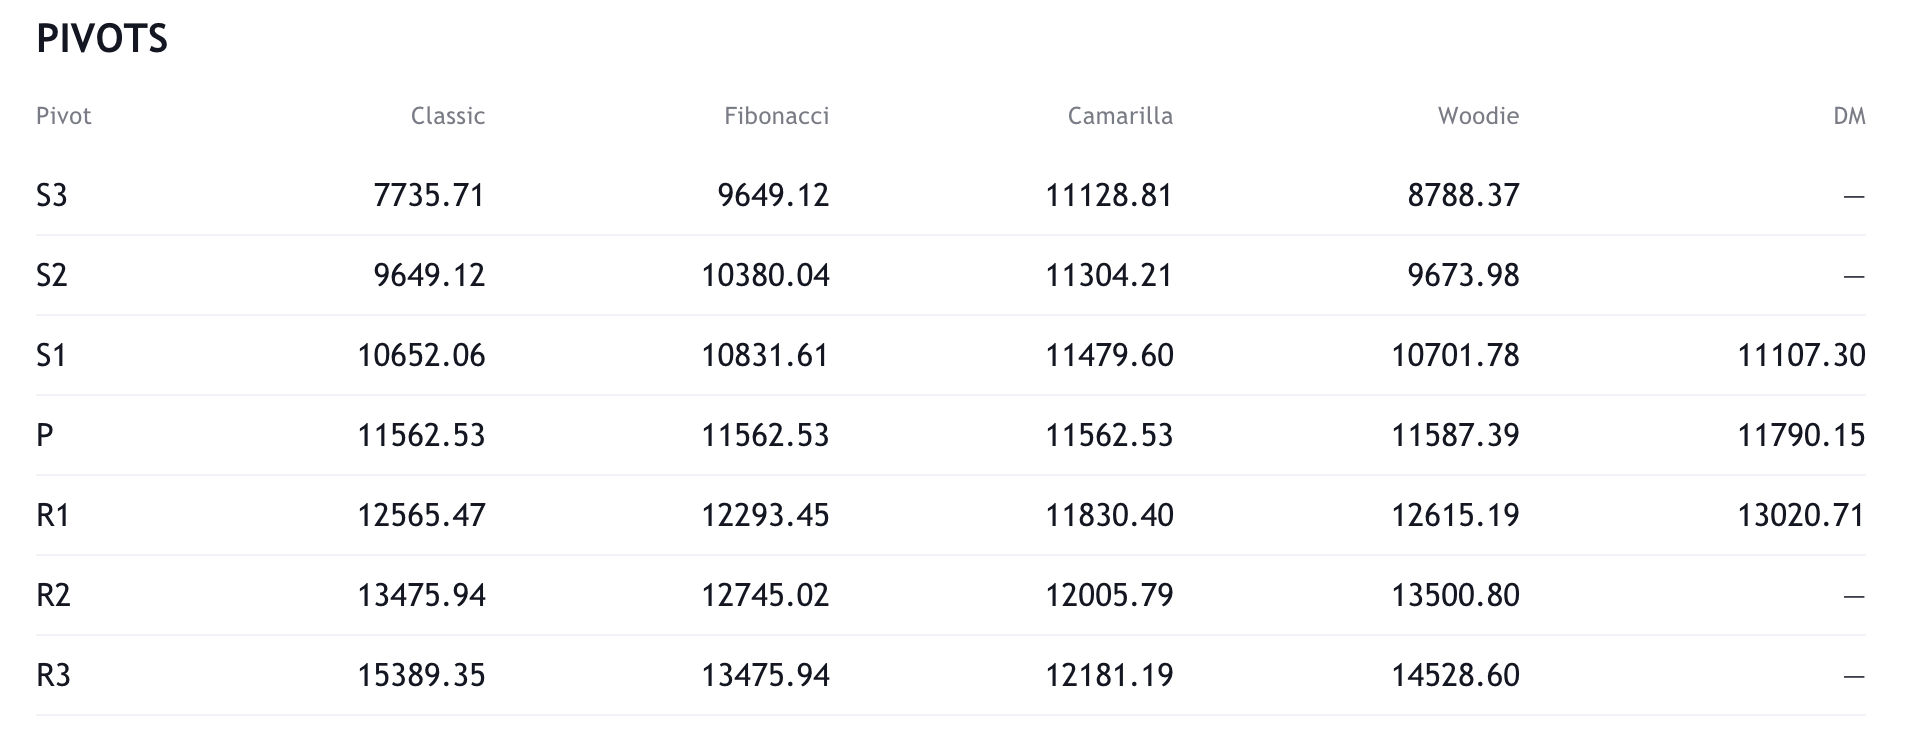Image resolution: width=1910 pixels, height=750 pixels.
Task: Click DM S1 value 11107.30
Action: point(1801,355)
